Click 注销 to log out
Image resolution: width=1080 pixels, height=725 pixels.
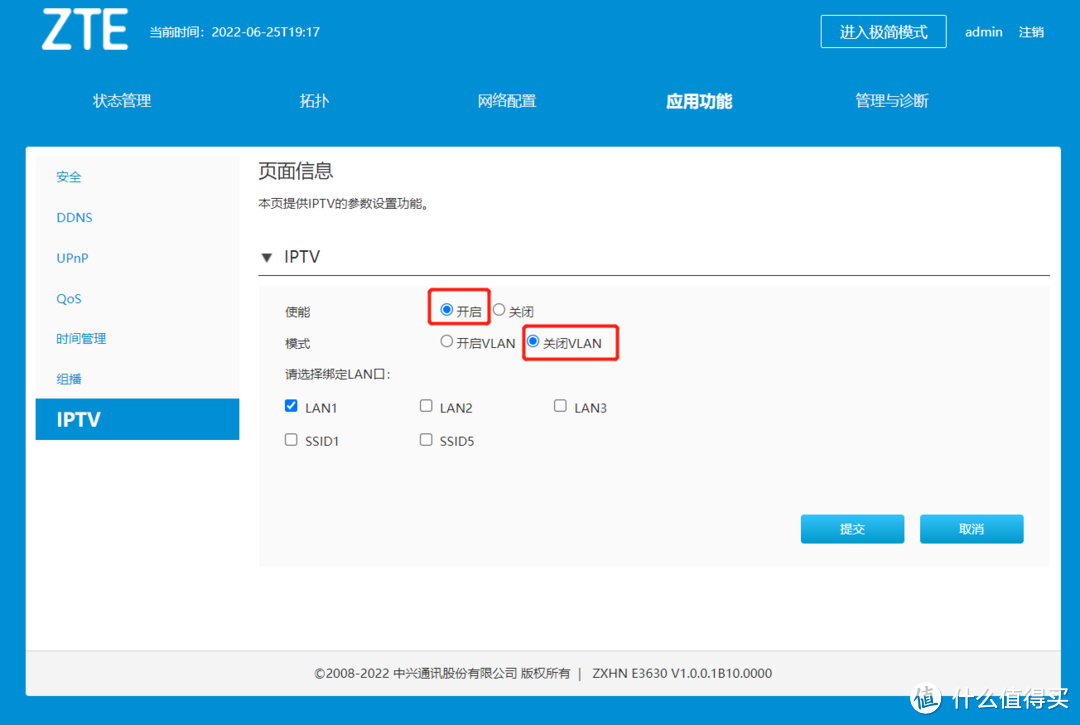(x=1031, y=31)
